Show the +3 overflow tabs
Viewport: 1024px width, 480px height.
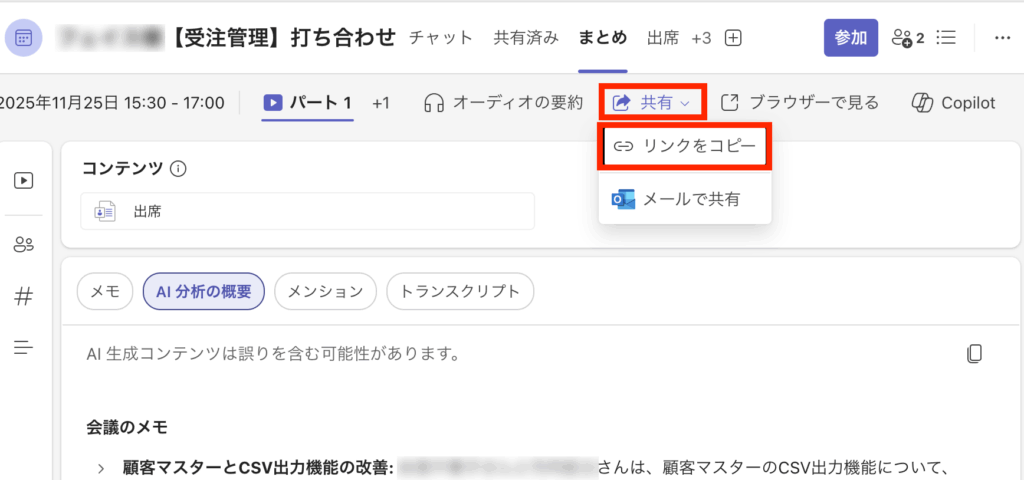coord(701,38)
